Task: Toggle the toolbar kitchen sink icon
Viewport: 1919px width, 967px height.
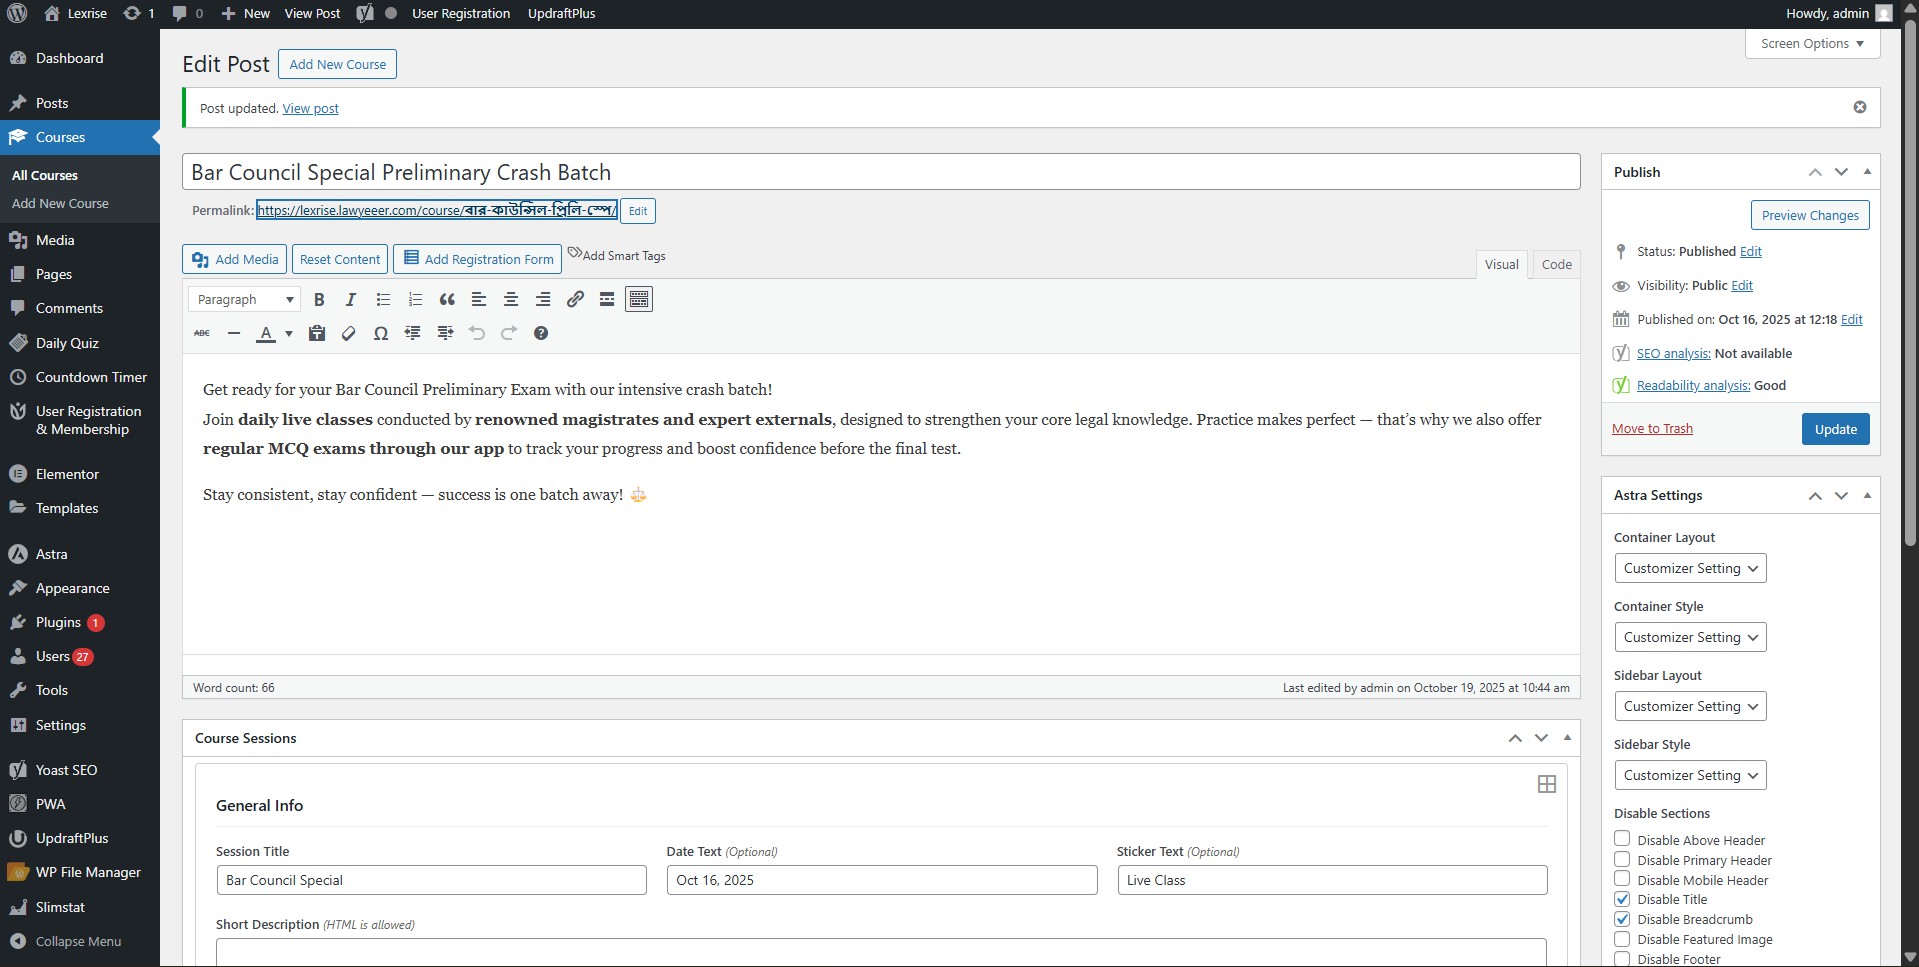Action: pos(639,299)
